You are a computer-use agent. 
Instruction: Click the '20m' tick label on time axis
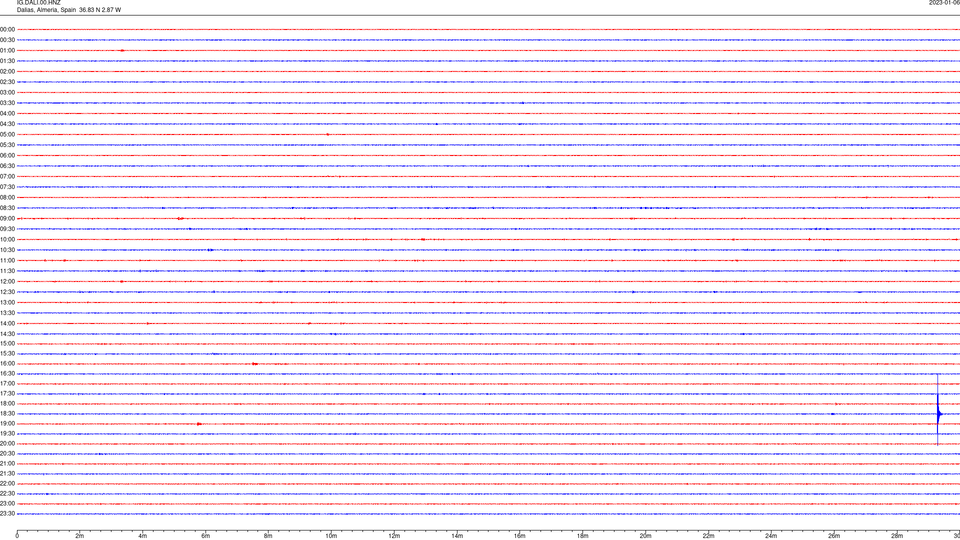point(646,536)
